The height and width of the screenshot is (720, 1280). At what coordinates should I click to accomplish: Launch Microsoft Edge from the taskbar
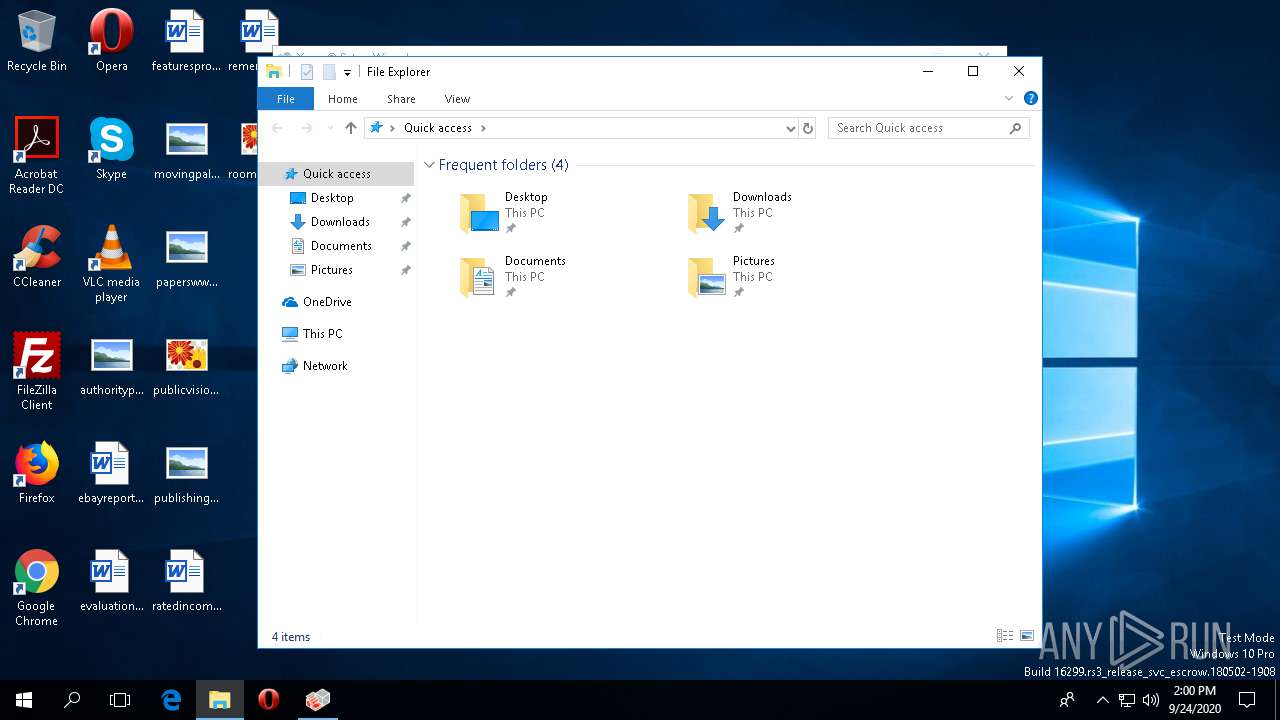pos(171,700)
